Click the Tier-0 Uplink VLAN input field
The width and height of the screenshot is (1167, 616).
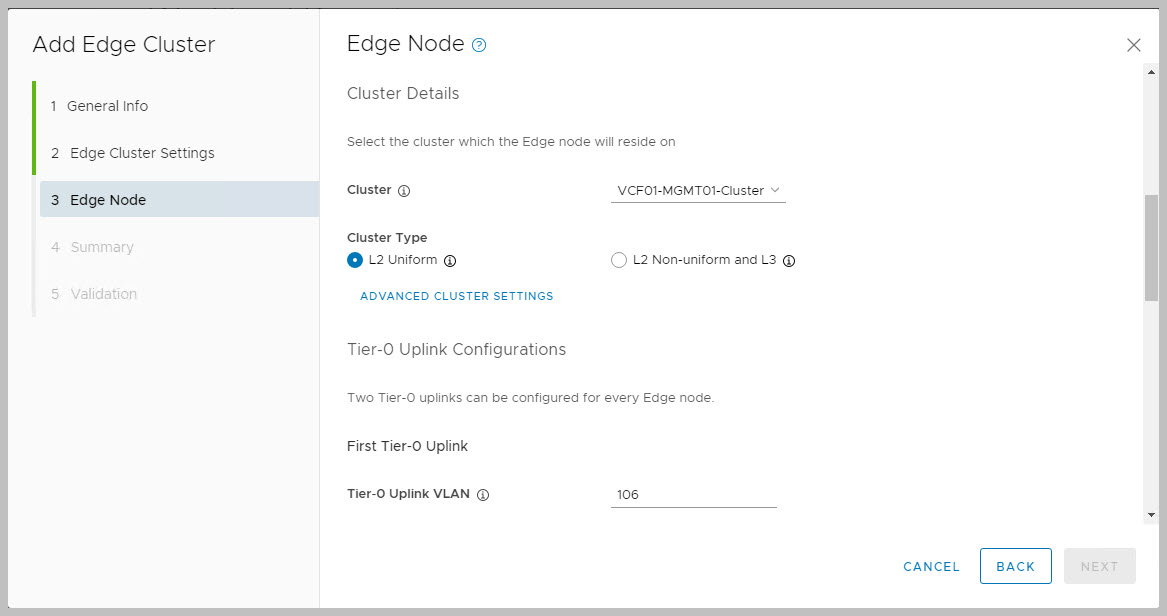pos(693,495)
